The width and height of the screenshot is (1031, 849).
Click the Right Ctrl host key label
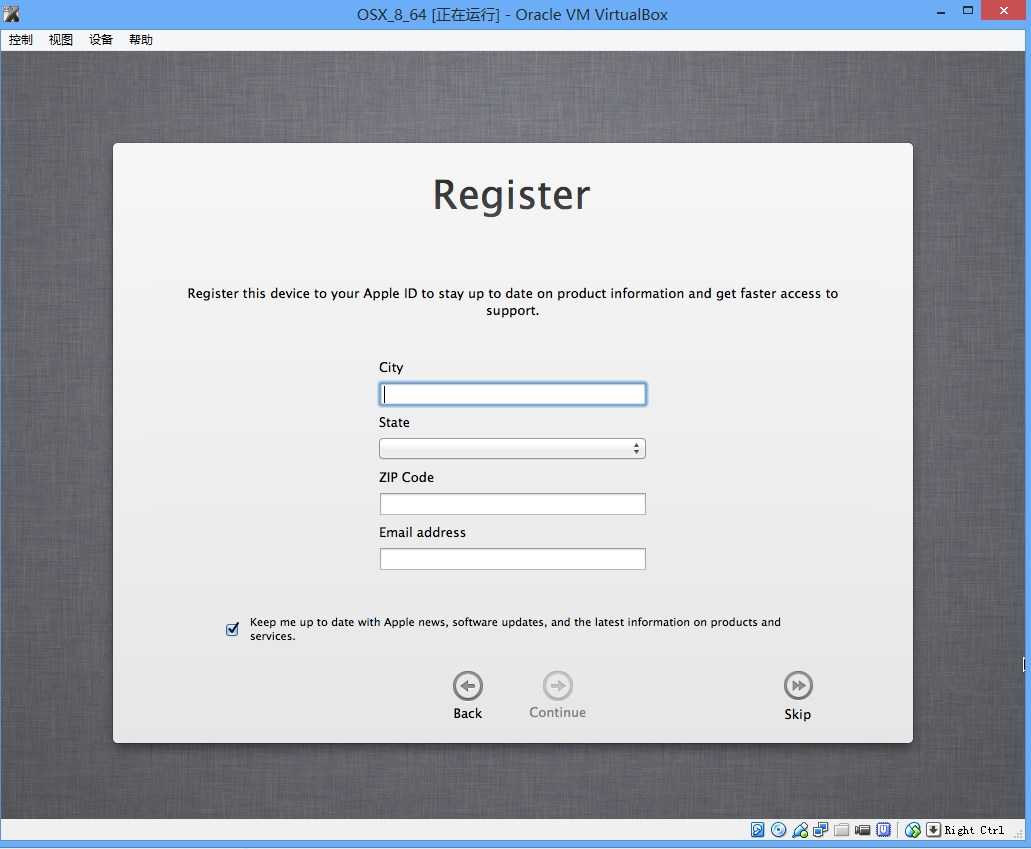(x=974, y=830)
